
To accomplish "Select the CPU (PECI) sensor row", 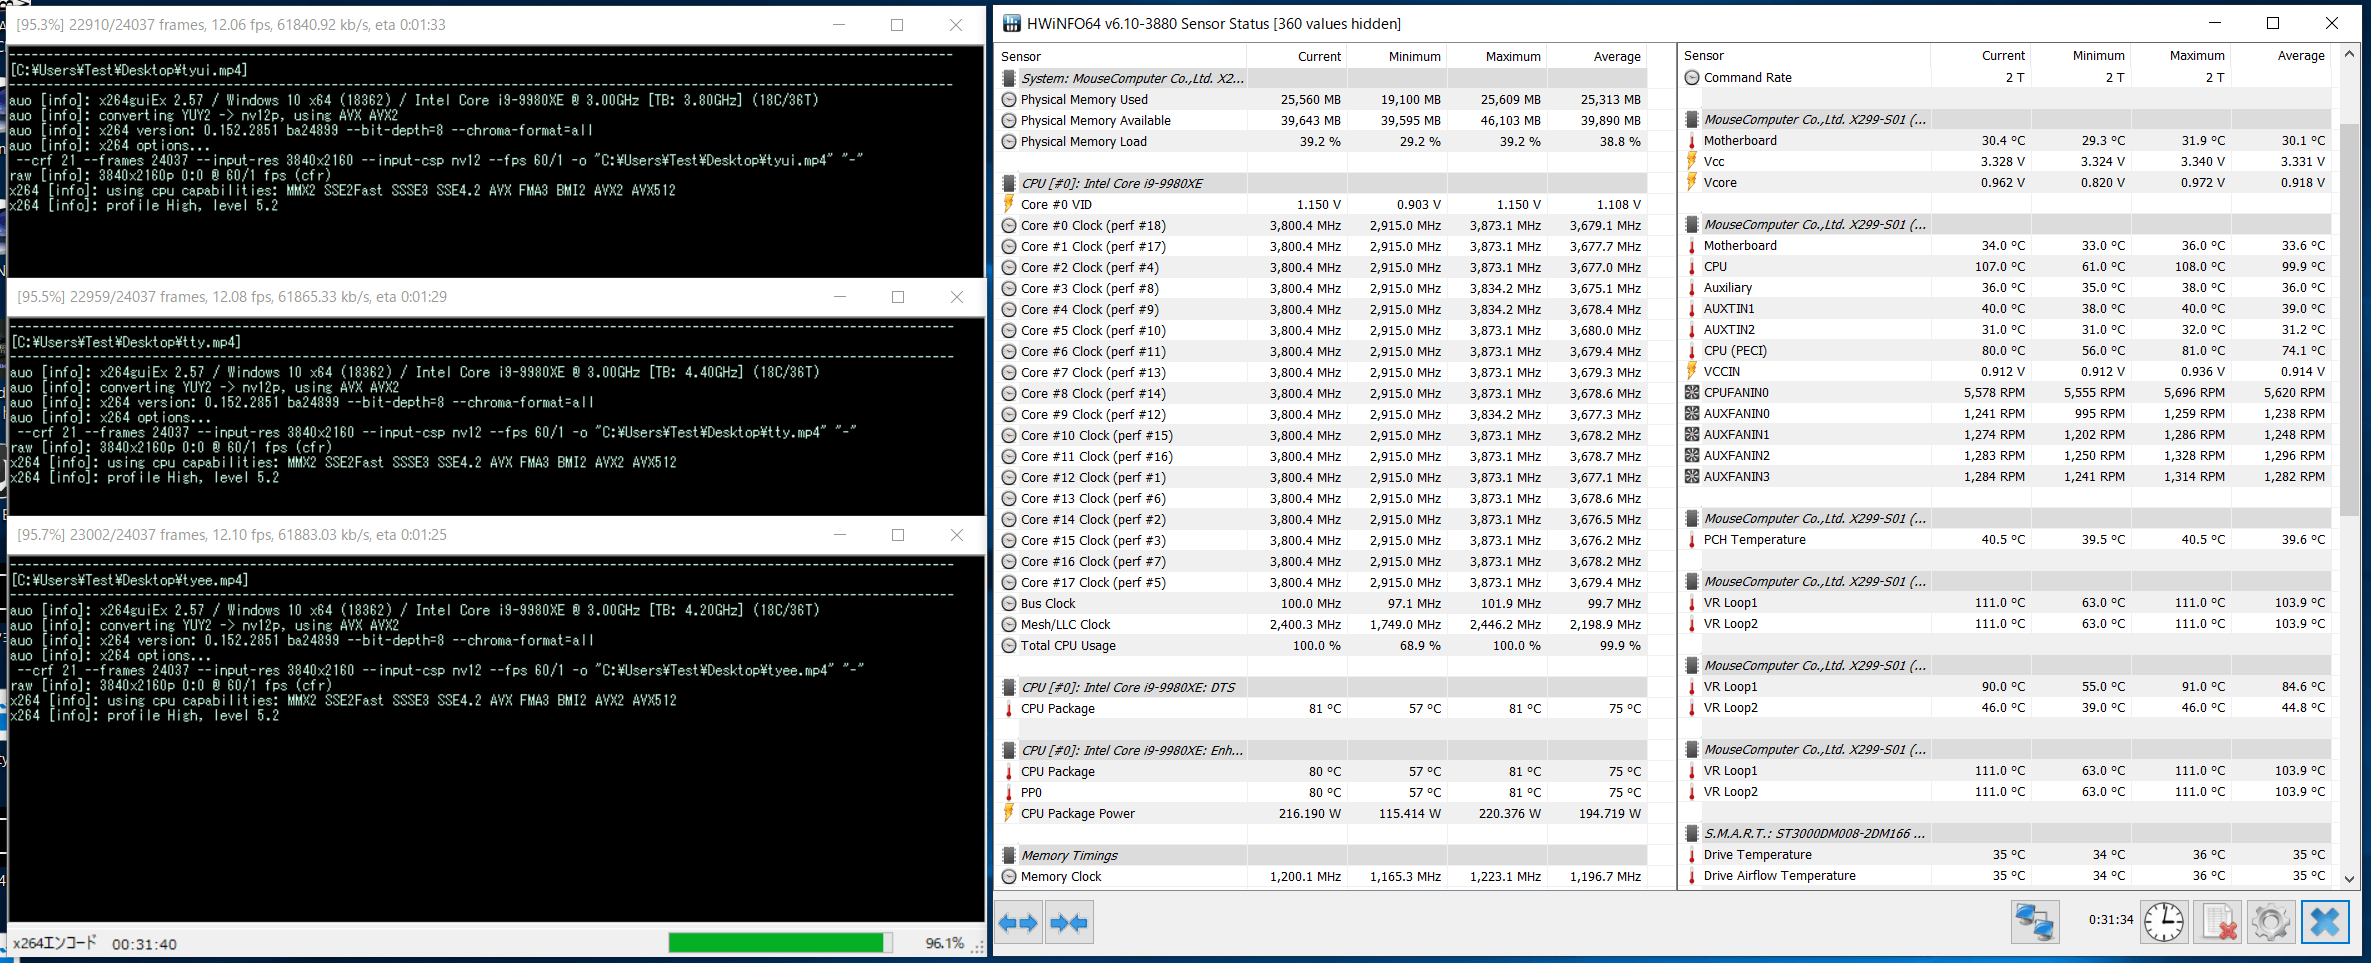I will (x=2005, y=351).
